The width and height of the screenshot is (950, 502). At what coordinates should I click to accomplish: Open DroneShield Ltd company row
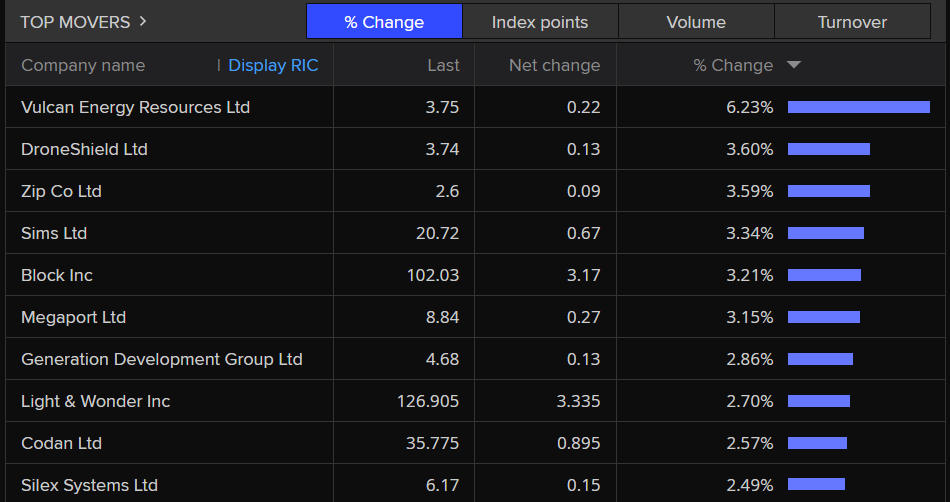pyautogui.click(x=84, y=149)
